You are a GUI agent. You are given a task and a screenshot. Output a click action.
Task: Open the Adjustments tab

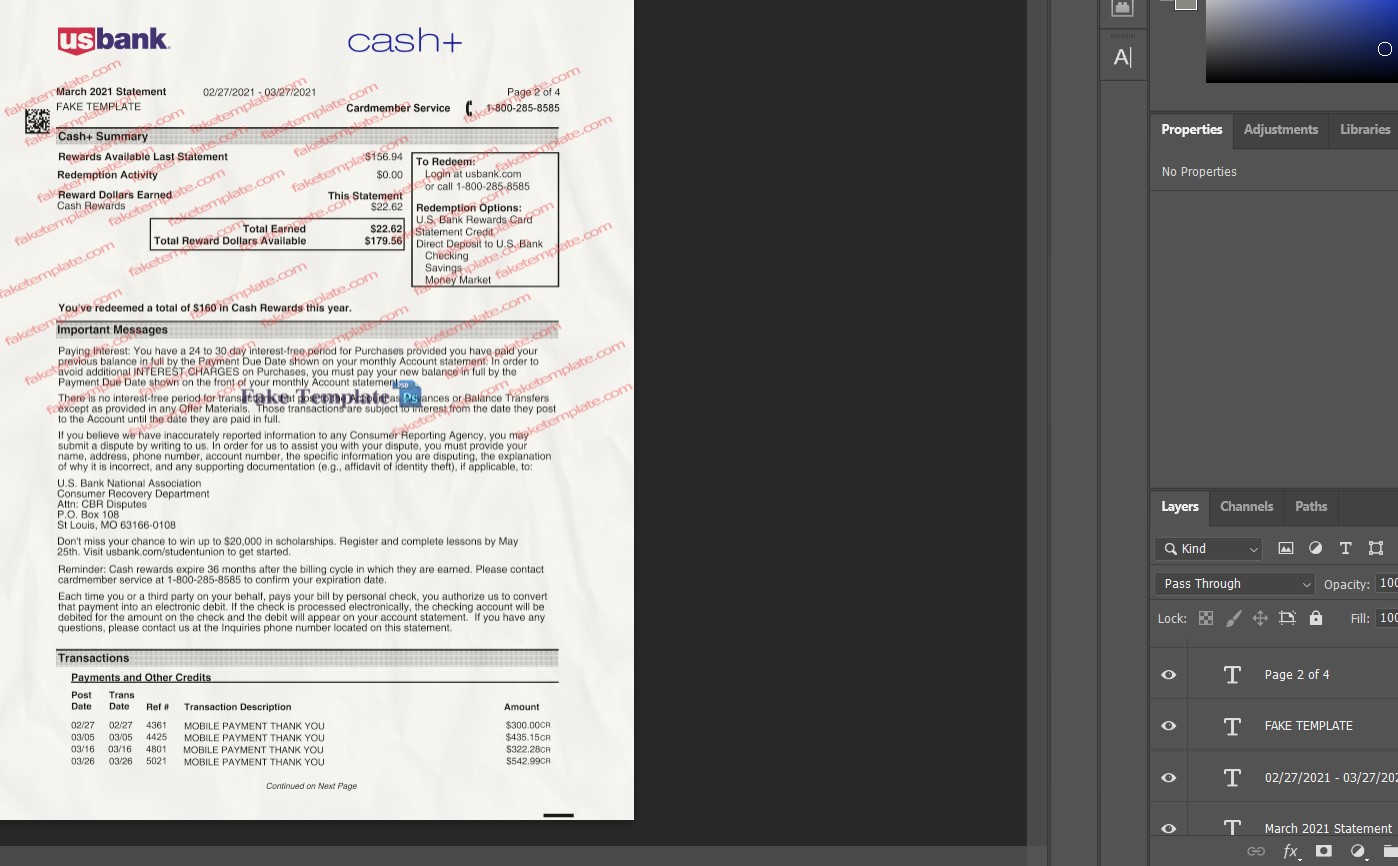(x=1280, y=129)
